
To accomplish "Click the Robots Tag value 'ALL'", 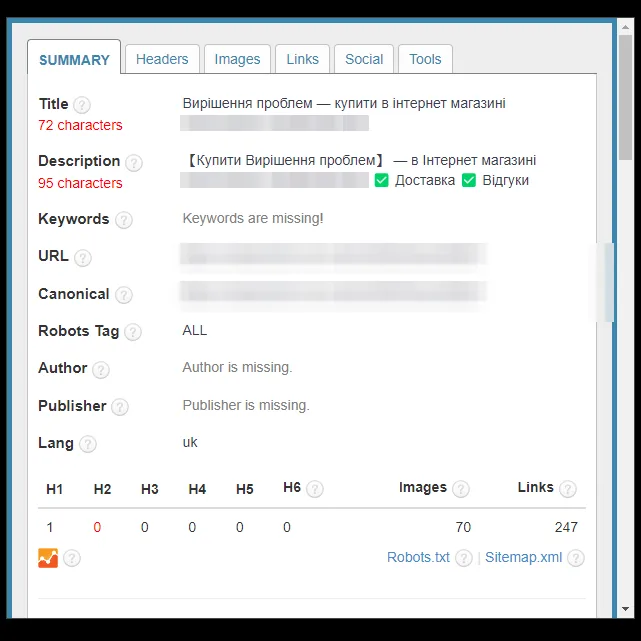I will [195, 330].
